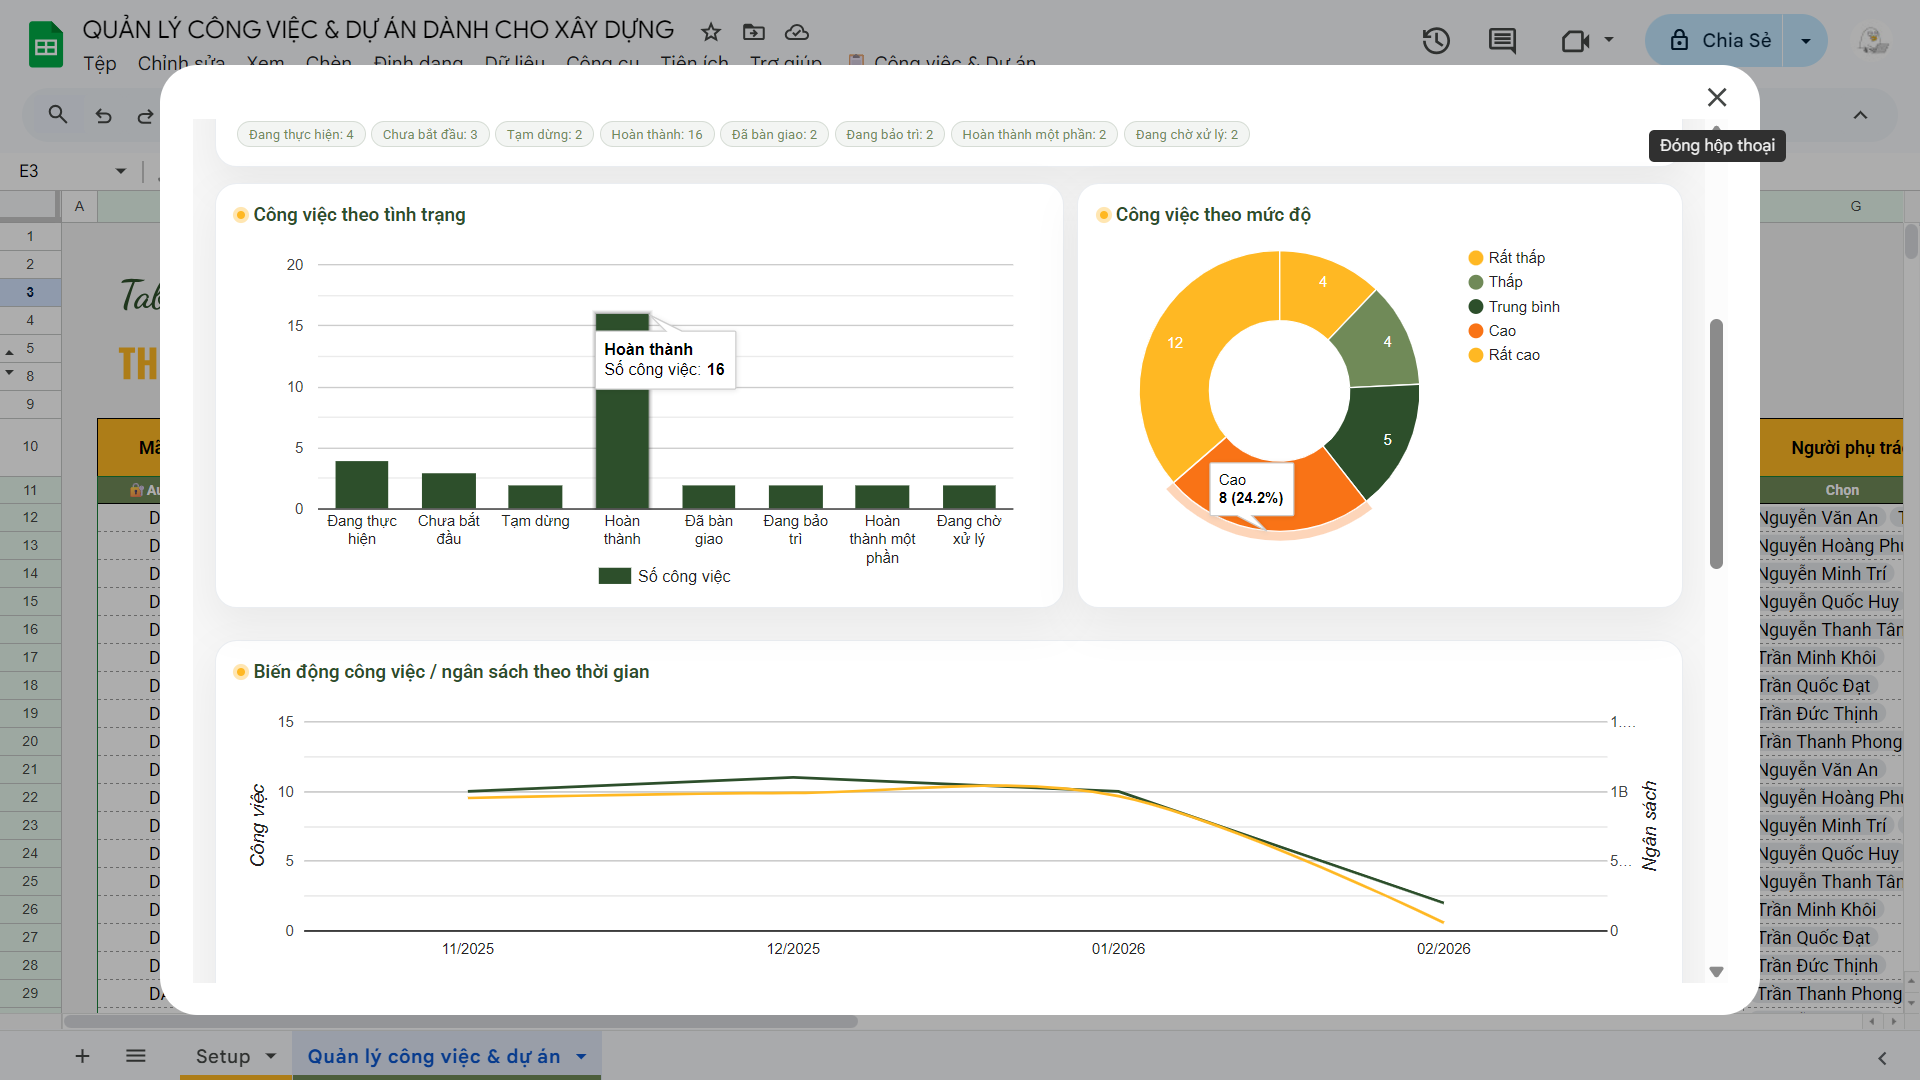Click the undo arrow icon
This screenshot has height=1080, width=1920.
[x=103, y=116]
